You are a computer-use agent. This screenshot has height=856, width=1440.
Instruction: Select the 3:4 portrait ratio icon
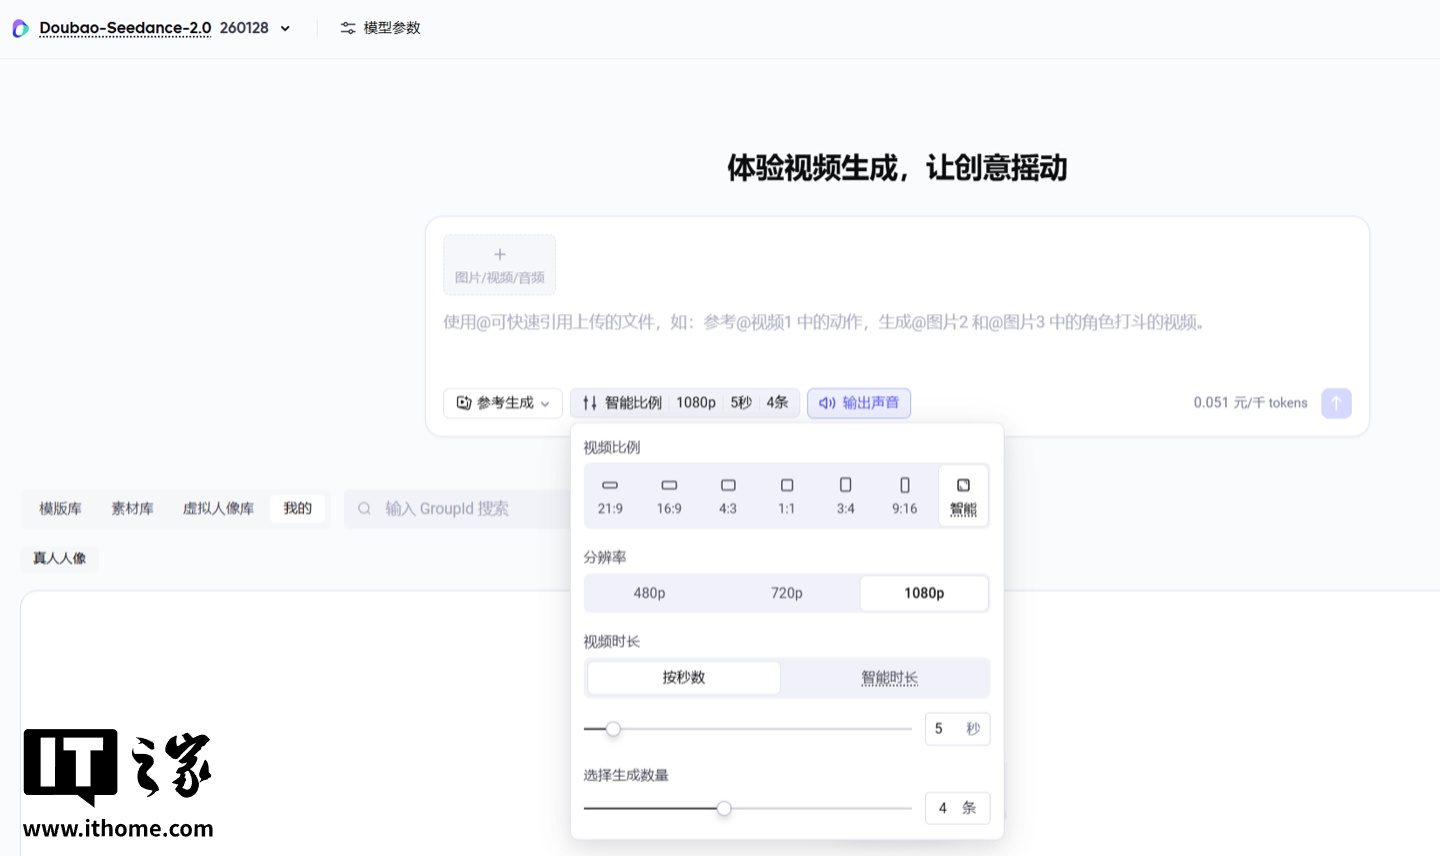pyautogui.click(x=845, y=494)
